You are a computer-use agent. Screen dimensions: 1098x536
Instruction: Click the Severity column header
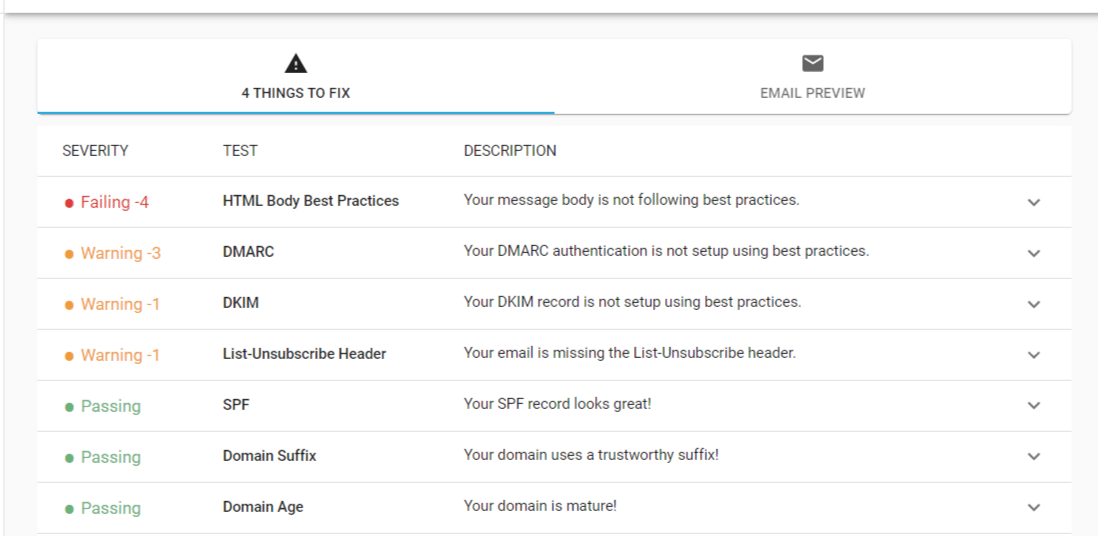point(95,151)
